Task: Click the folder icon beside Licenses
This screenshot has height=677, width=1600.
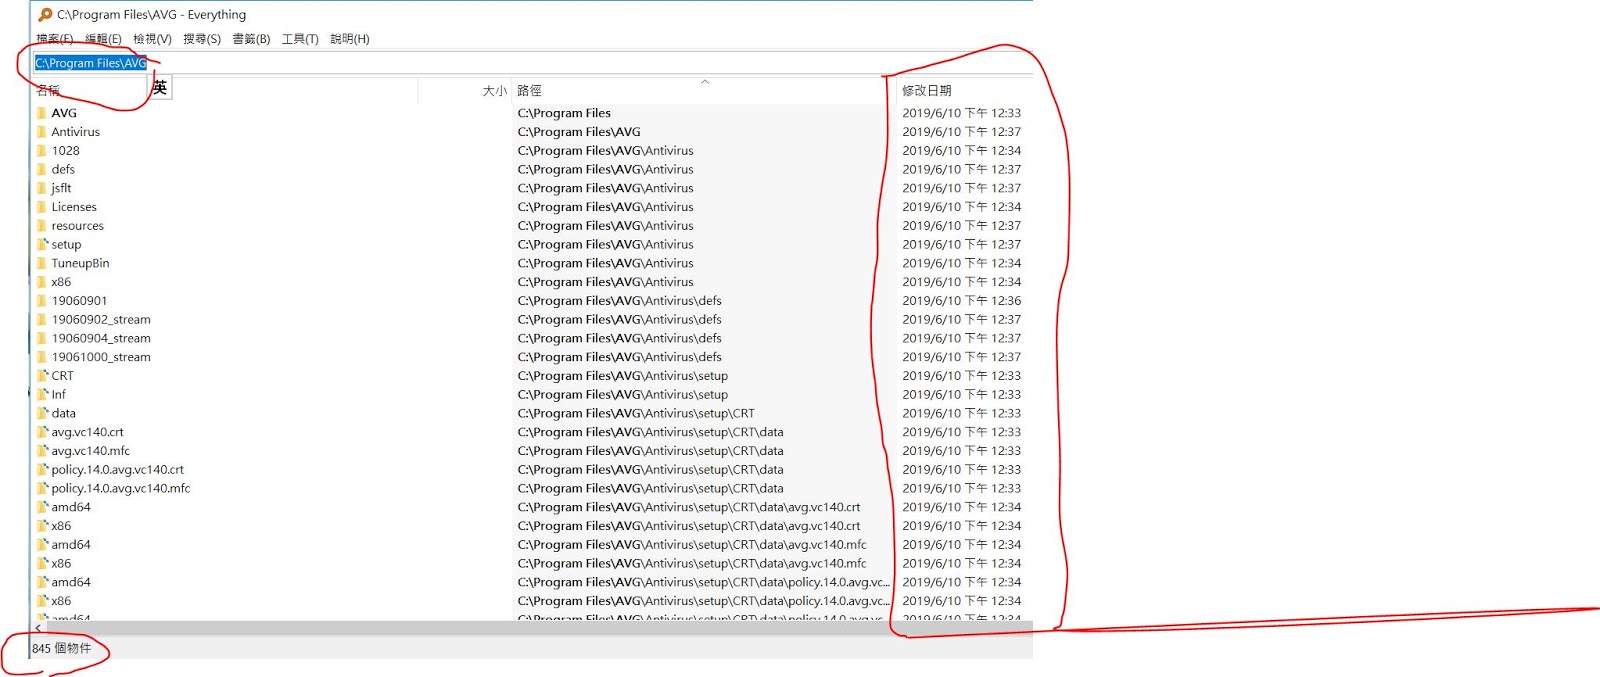Action: point(42,207)
